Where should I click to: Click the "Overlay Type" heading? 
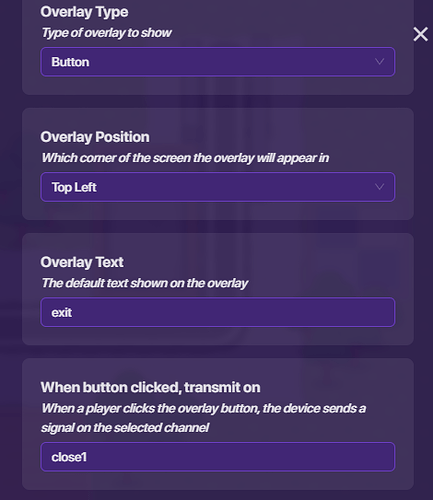tap(84, 12)
